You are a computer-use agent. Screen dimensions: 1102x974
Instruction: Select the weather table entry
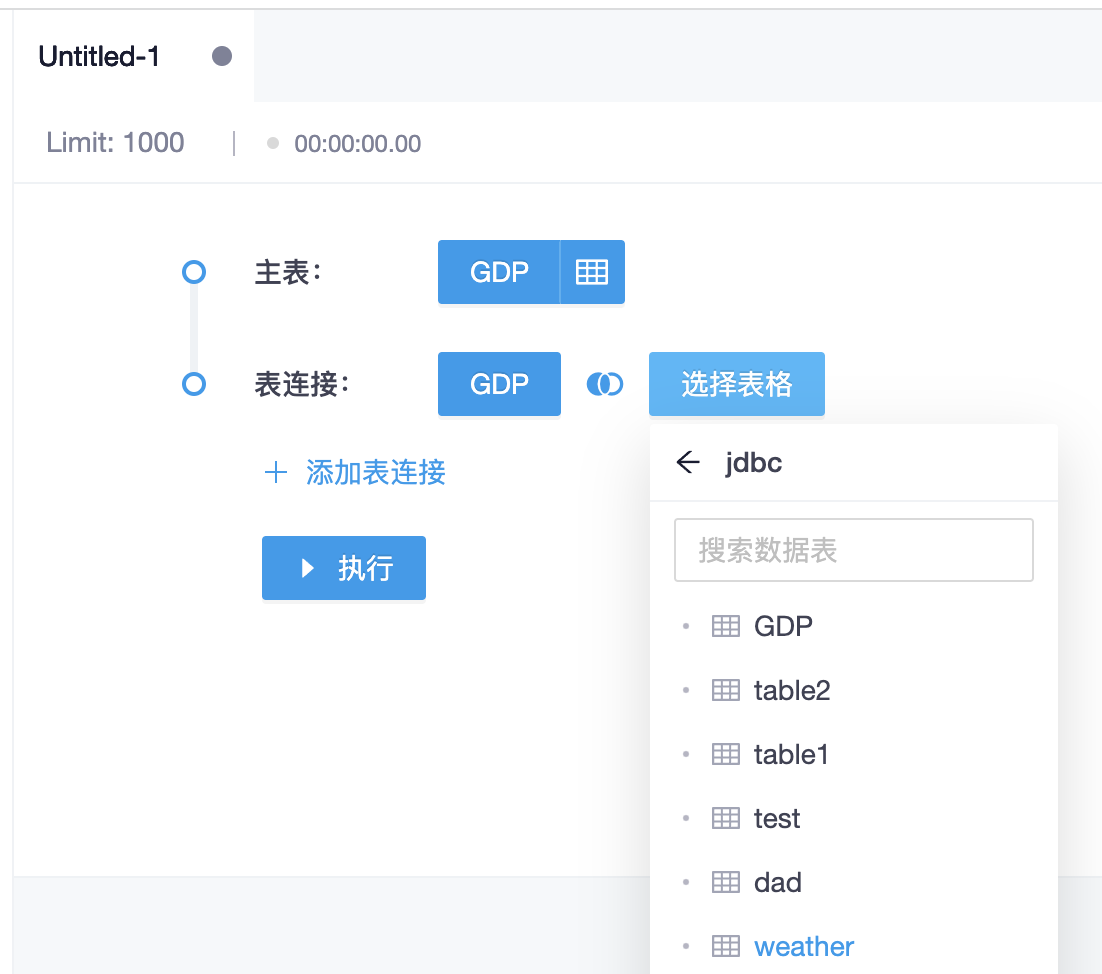[804, 946]
